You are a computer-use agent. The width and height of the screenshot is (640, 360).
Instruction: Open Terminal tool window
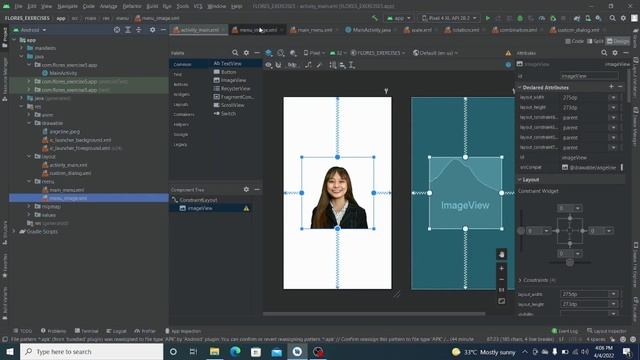coord(87,331)
